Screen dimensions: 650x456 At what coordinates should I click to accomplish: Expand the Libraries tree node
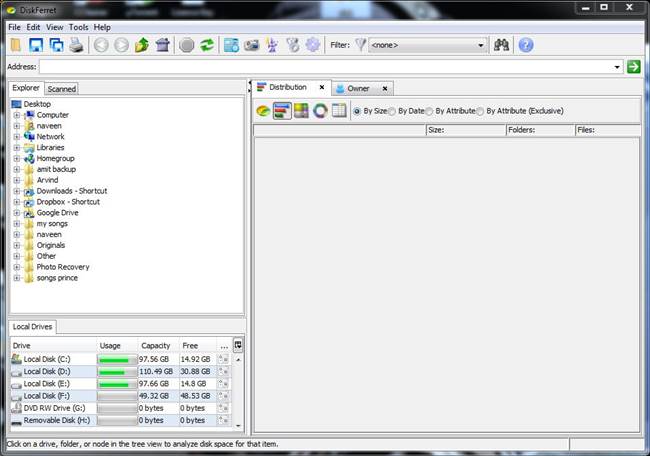pos(17,147)
